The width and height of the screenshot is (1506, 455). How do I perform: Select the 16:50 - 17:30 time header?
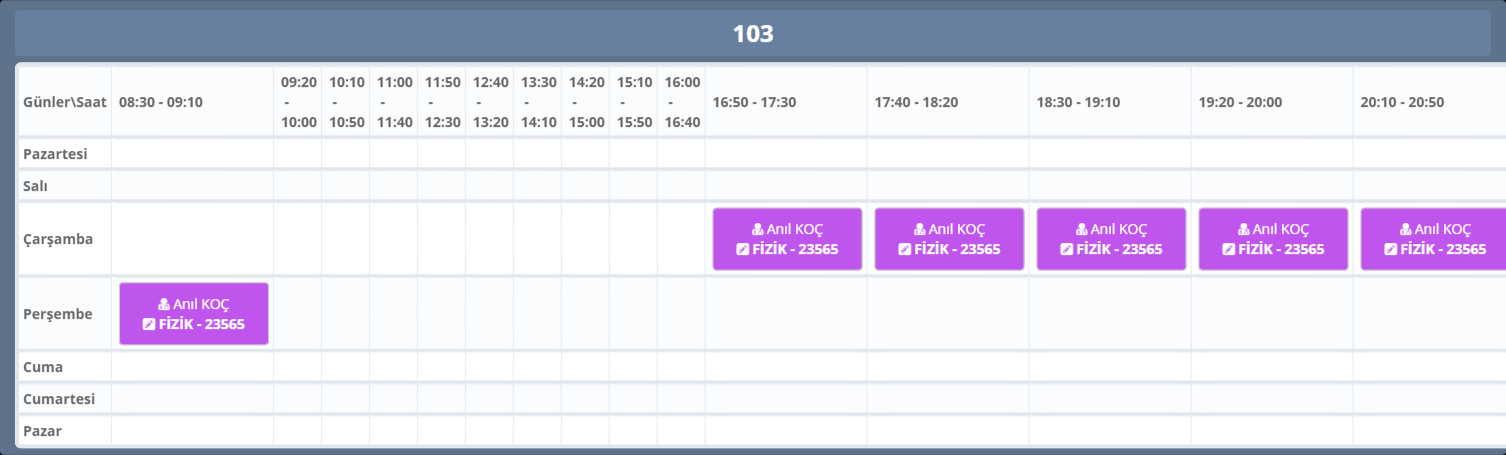(x=755, y=102)
